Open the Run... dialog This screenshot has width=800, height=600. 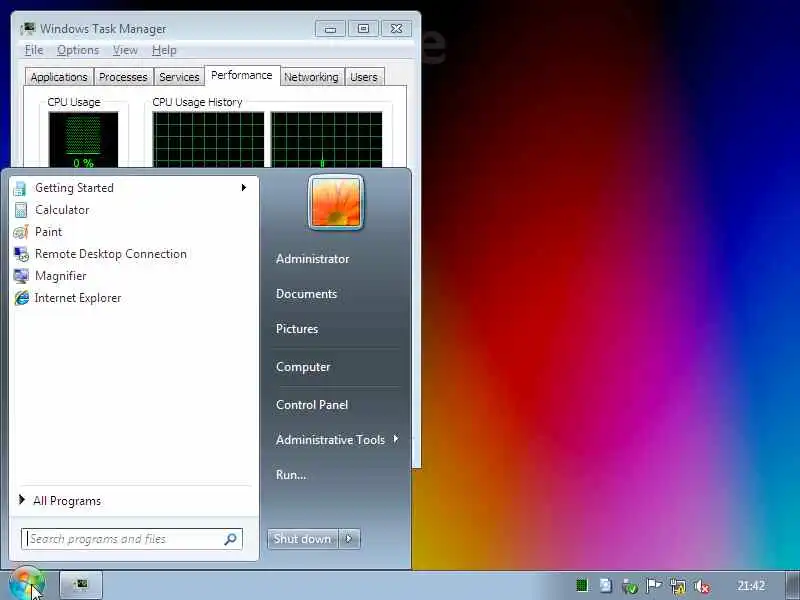291,474
